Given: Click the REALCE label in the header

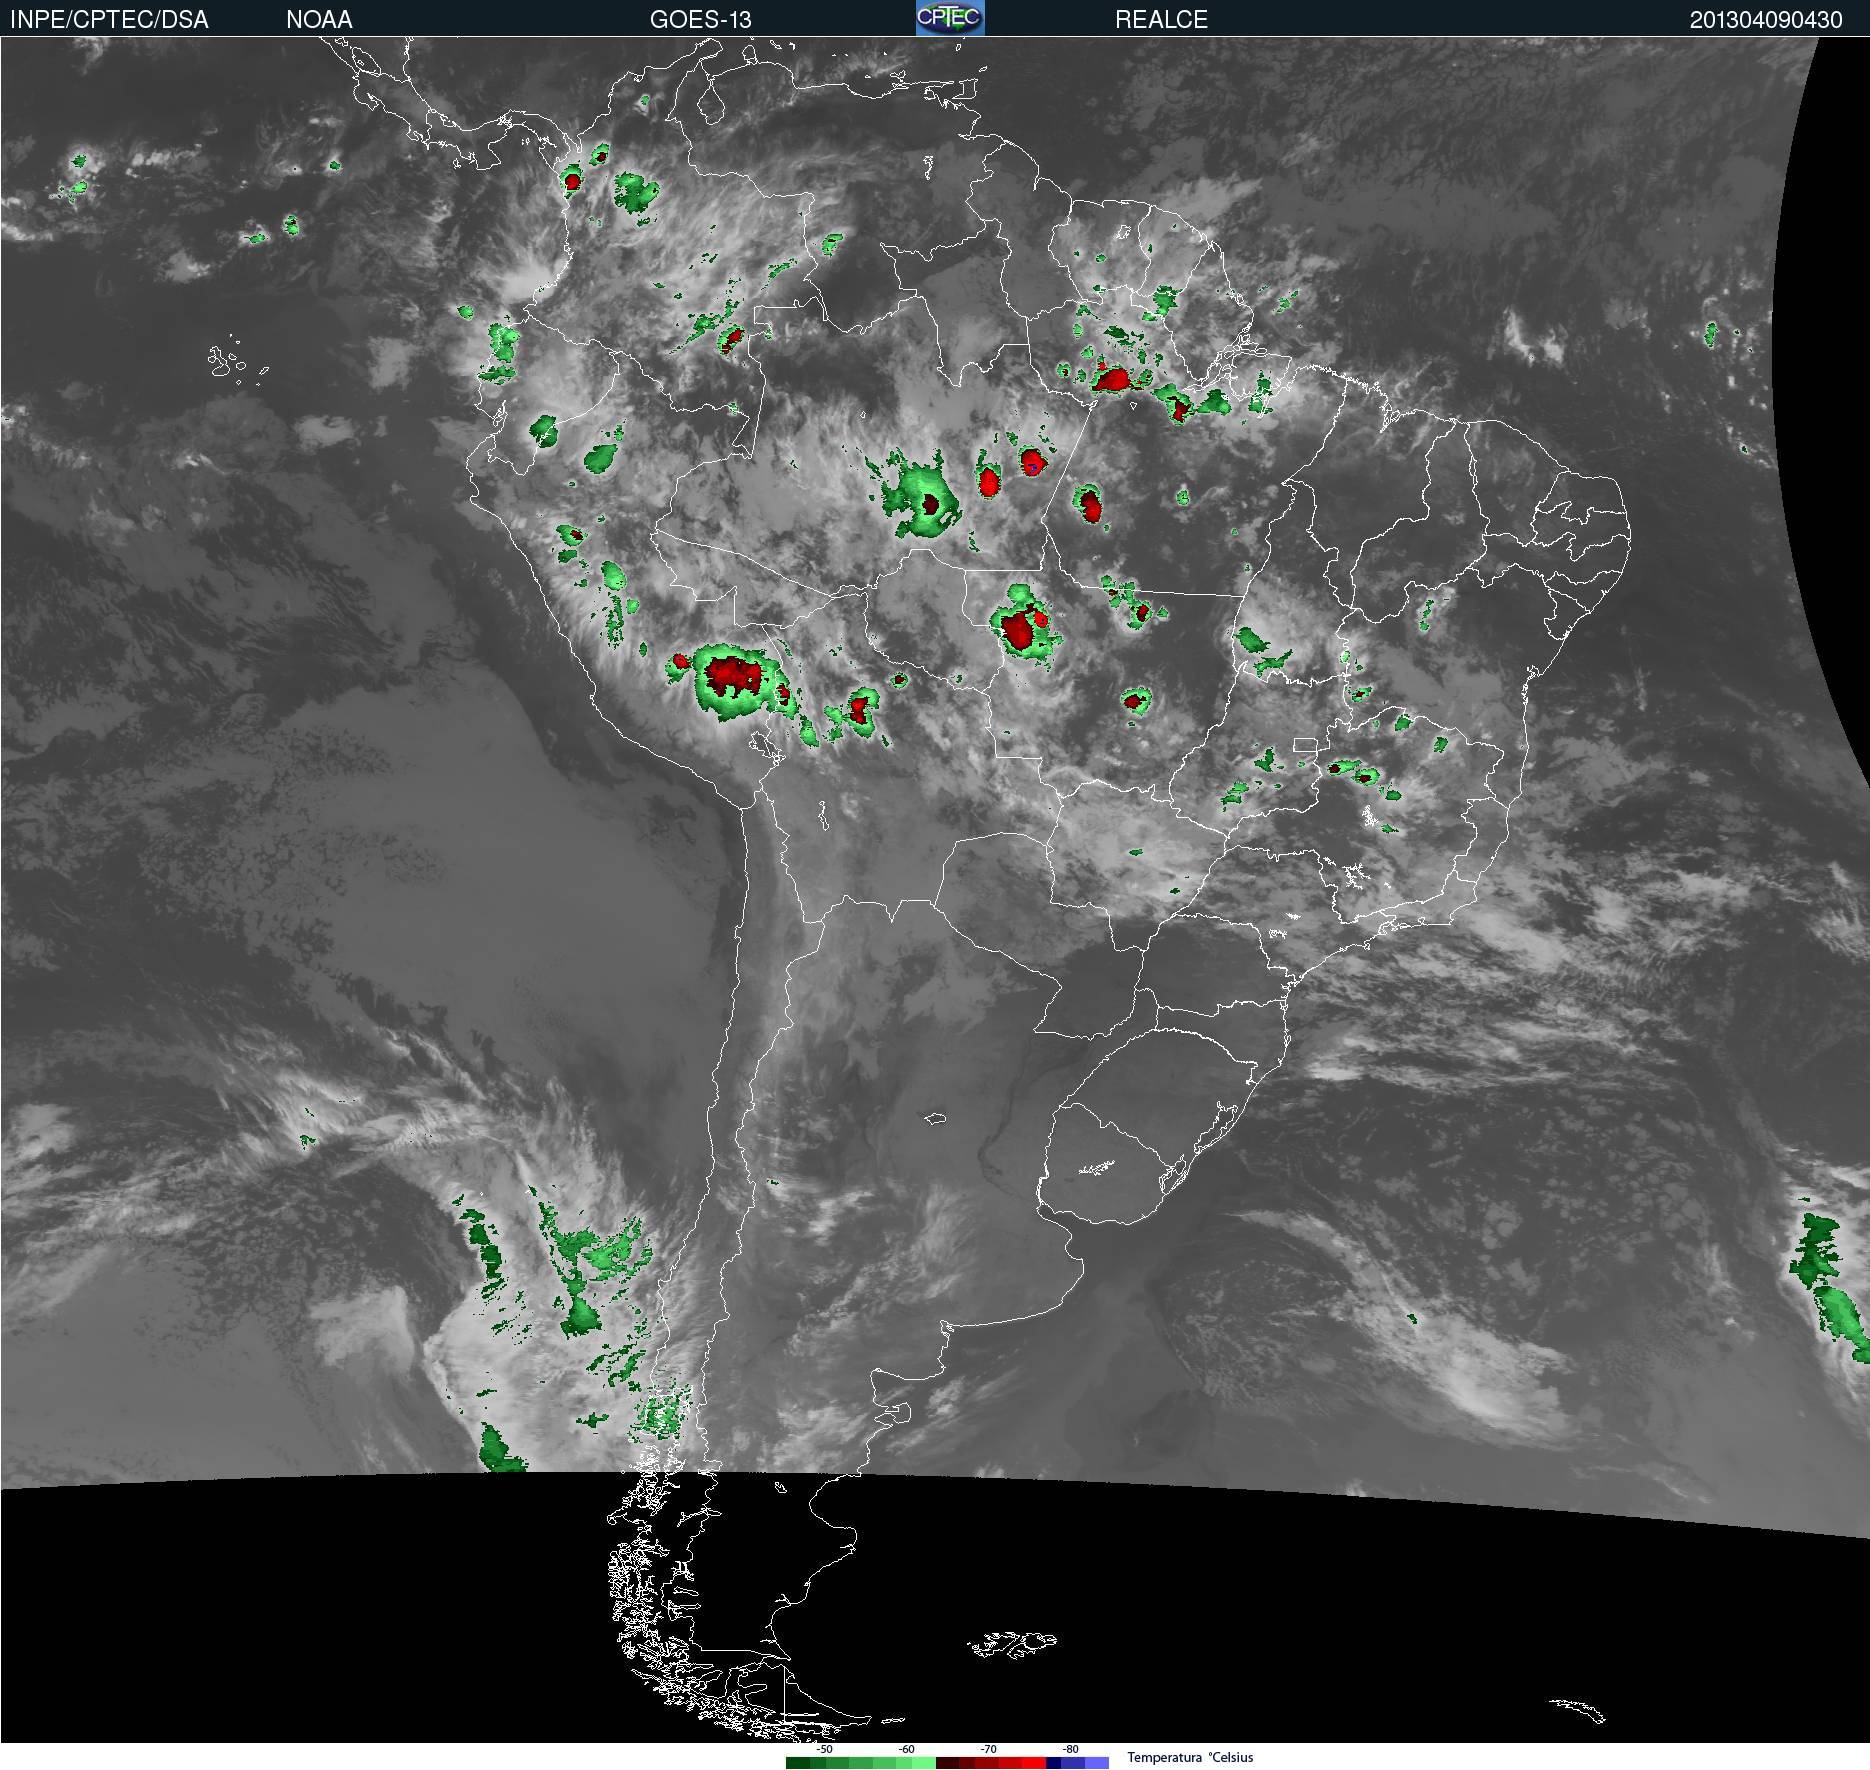Looking at the screenshot, I should (x=1161, y=20).
